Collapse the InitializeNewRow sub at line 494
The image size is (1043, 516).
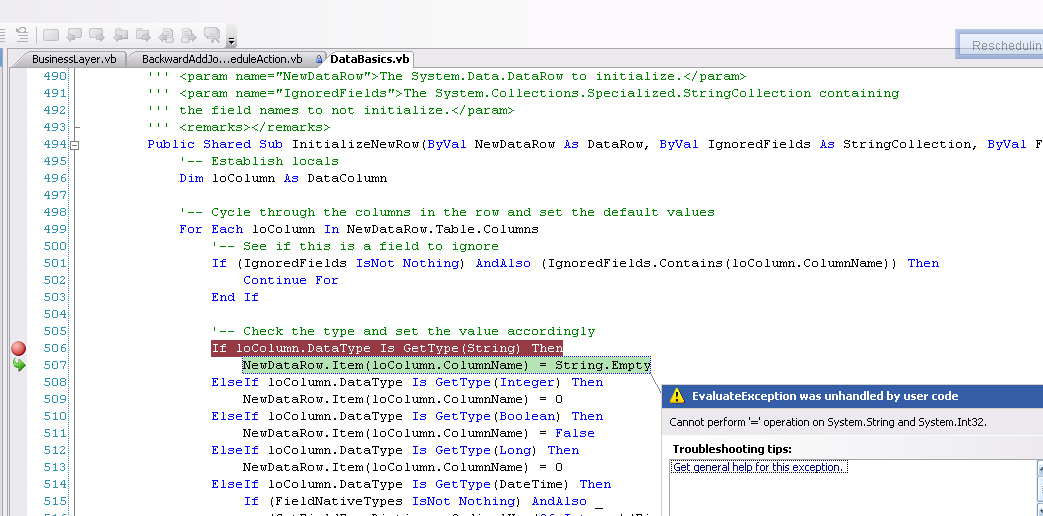(74, 144)
